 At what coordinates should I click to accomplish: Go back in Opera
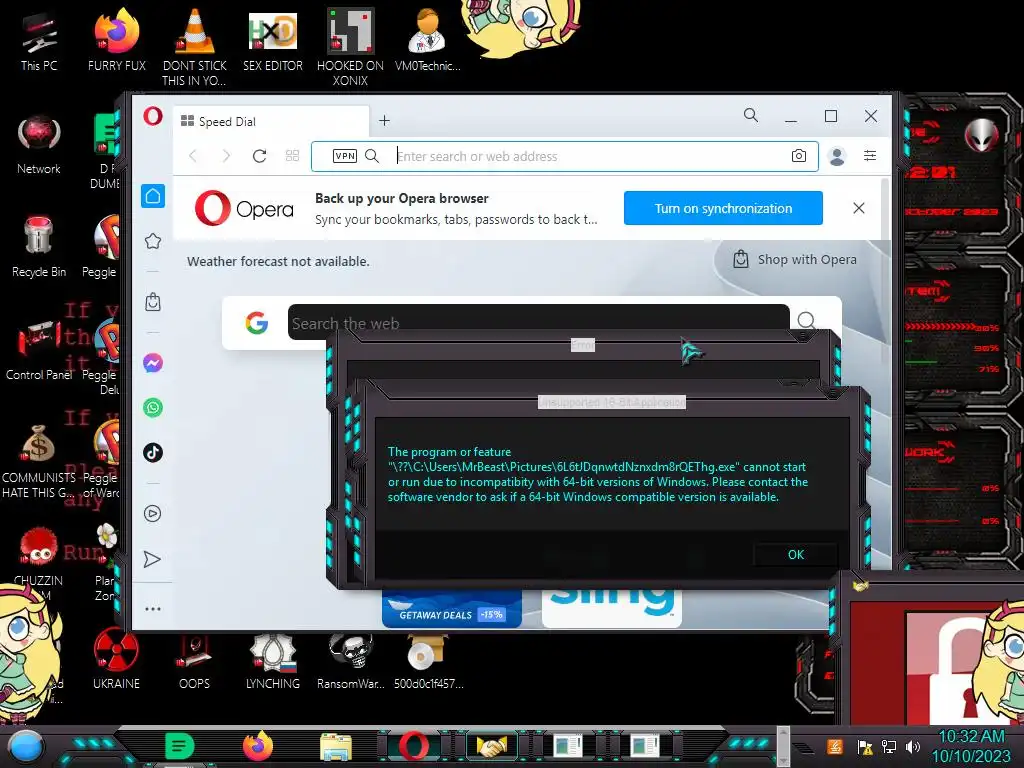(x=193, y=156)
